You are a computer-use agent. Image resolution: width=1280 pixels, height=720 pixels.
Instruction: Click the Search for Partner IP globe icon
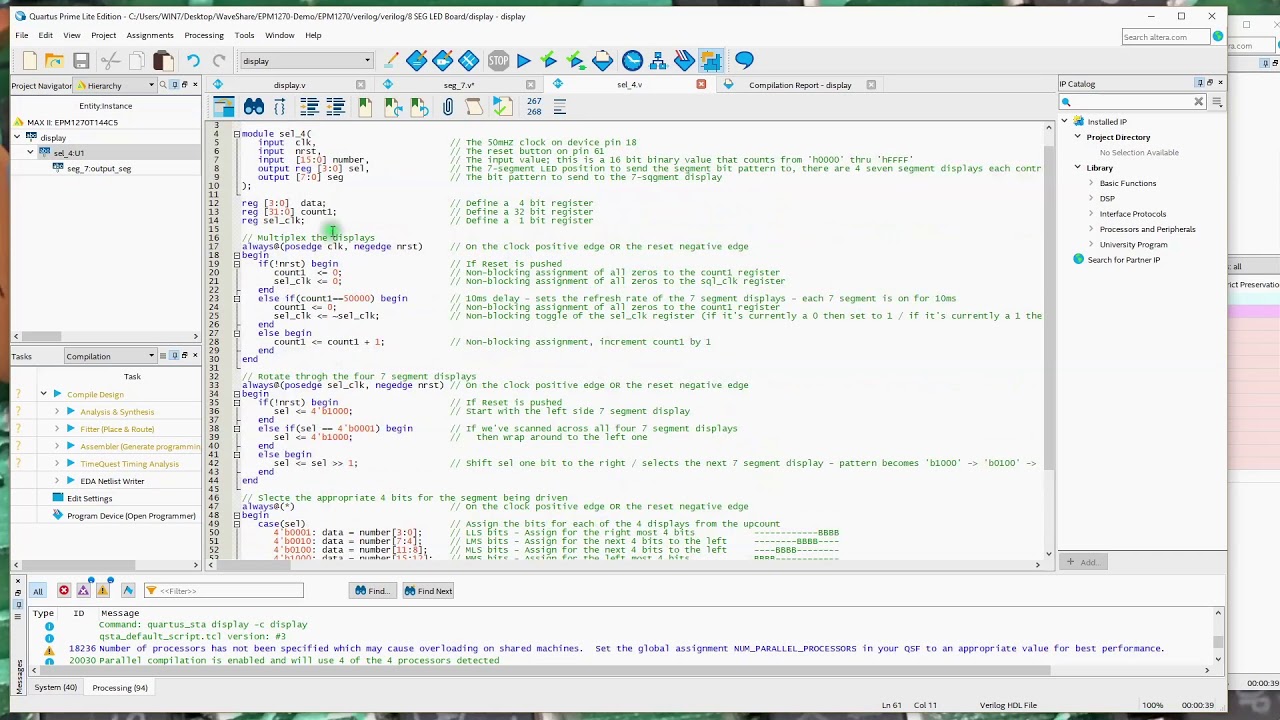(x=1078, y=260)
